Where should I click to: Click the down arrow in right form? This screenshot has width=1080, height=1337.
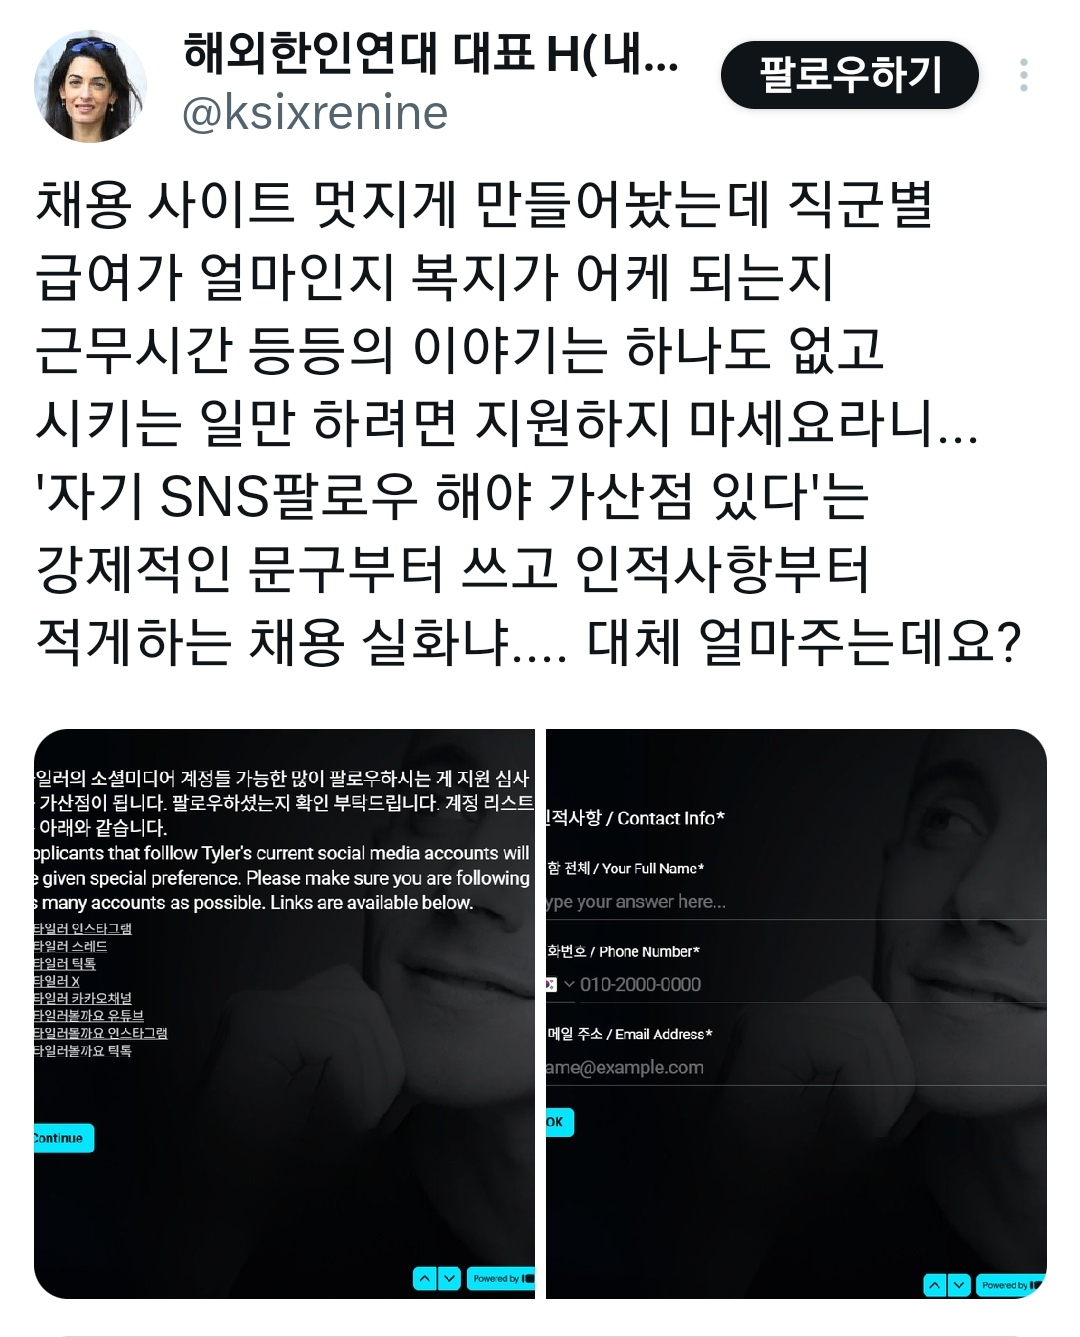point(959,1285)
